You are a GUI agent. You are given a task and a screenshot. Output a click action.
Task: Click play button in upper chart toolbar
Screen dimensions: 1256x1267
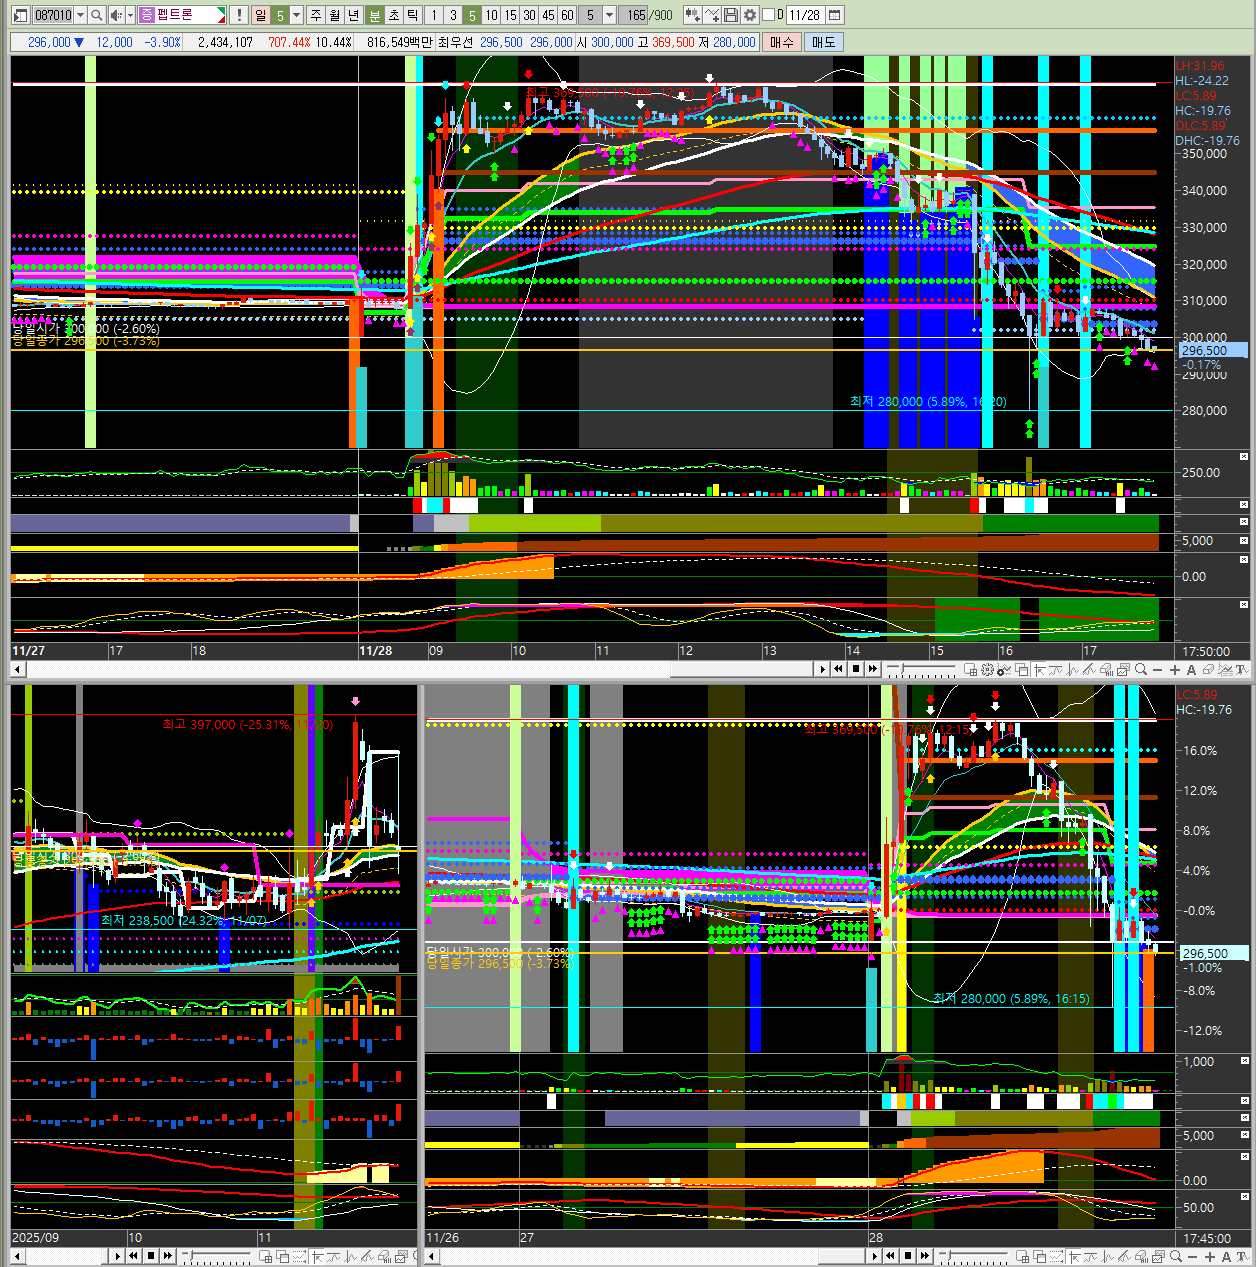[822, 670]
